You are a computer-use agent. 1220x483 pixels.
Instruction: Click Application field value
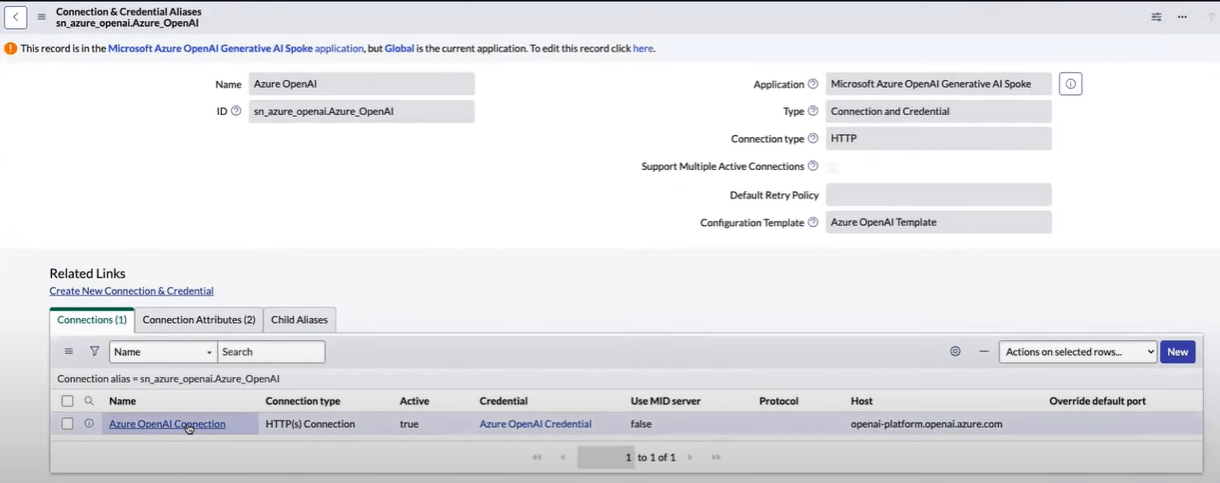click(938, 84)
